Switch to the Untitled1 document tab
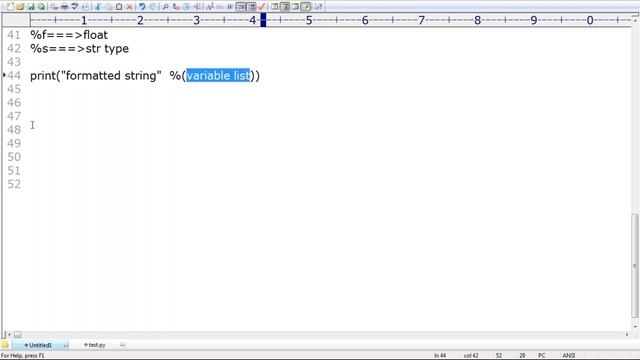The width and height of the screenshot is (640, 360). [40, 345]
